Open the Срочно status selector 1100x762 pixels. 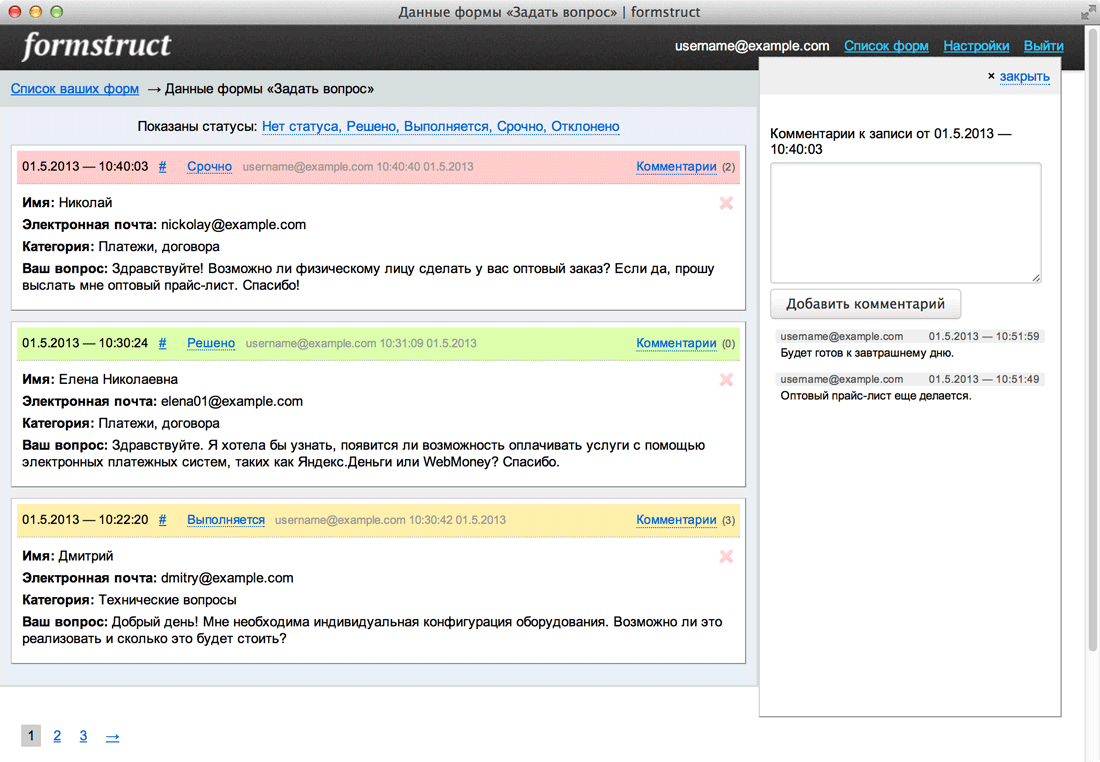click(x=209, y=167)
